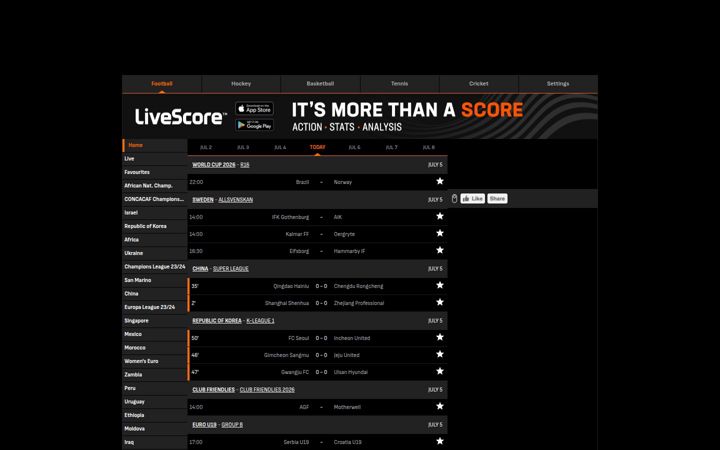Select CONCACAF Champions in the sidebar
Image resolution: width=720 pixels, height=450 pixels.
coord(155,199)
